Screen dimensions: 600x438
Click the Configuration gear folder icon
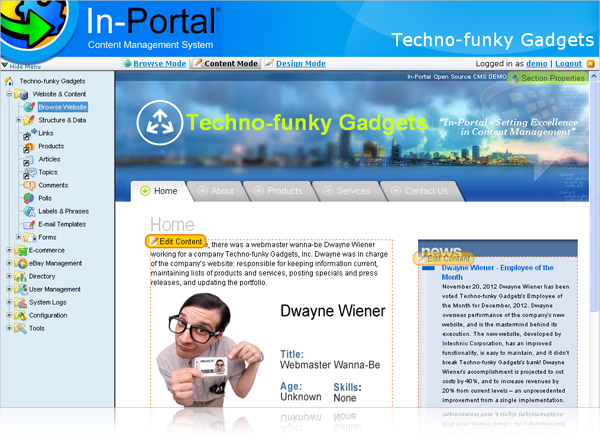(x=21, y=316)
